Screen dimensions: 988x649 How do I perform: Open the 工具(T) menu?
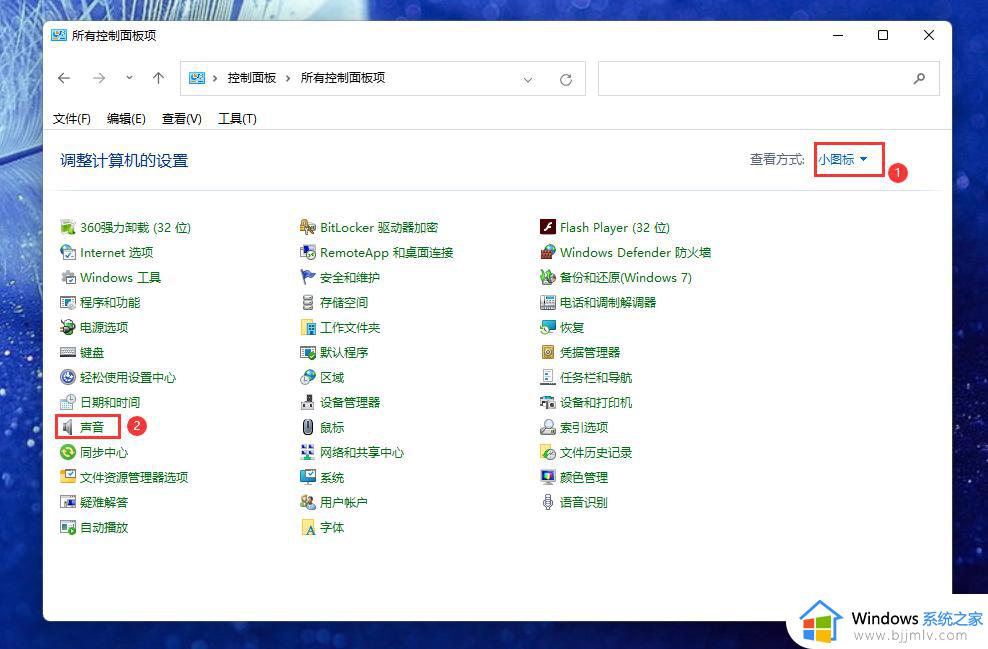[x=237, y=118]
